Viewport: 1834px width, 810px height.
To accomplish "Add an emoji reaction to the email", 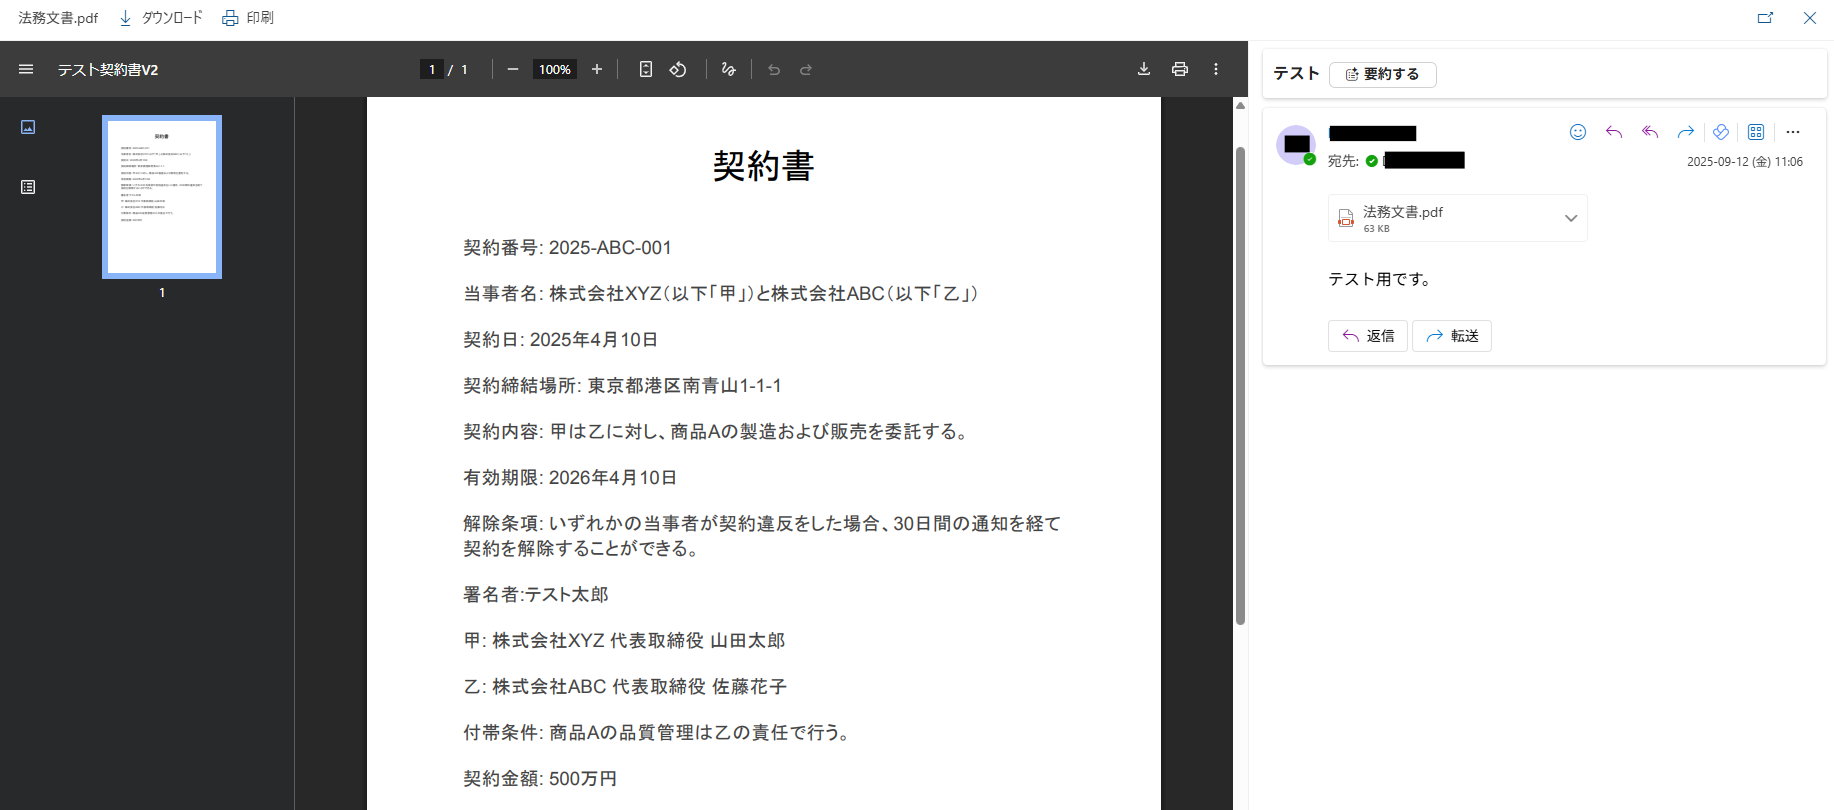I will pos(1578,132).
